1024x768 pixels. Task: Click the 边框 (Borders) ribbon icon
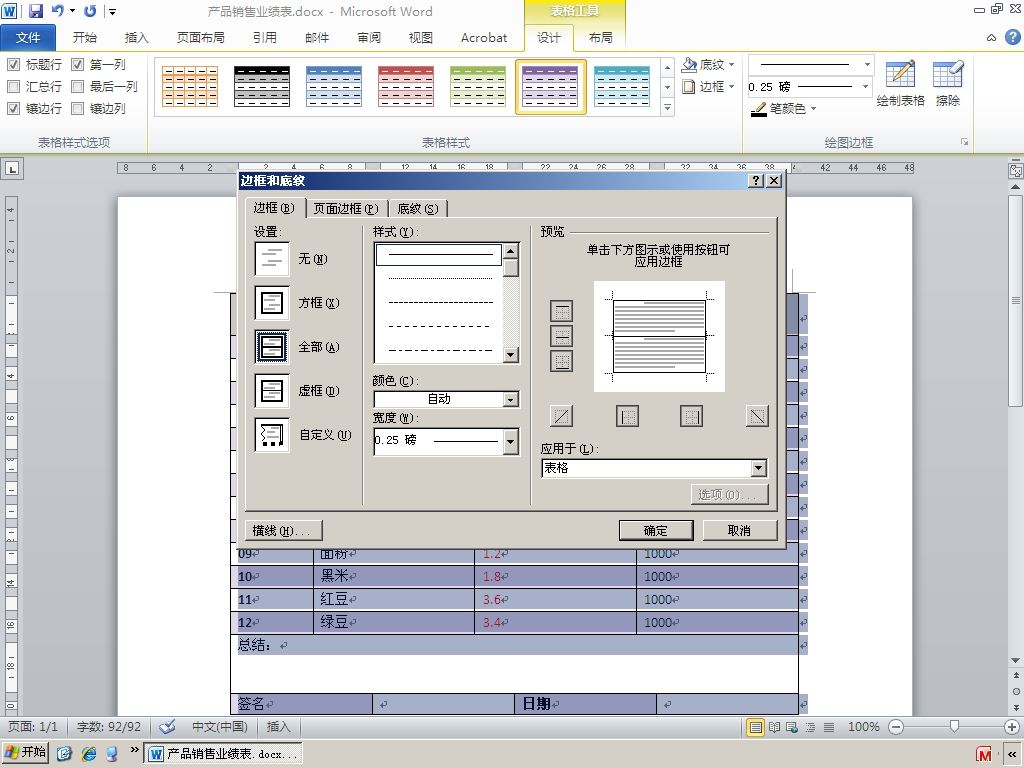(688, 86)
